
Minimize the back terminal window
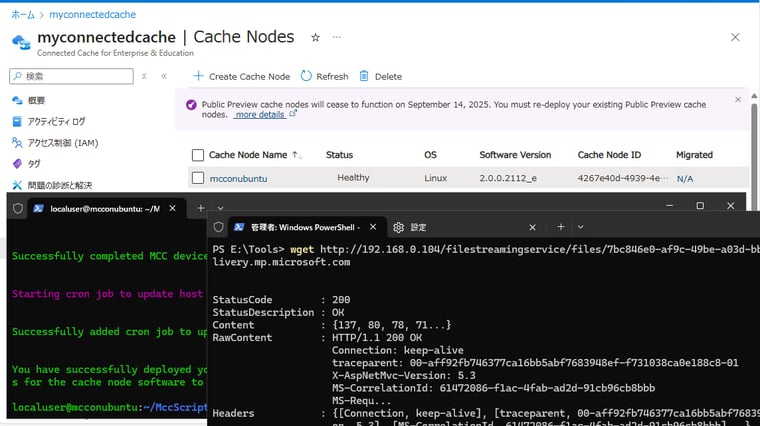tap(669, 206)
